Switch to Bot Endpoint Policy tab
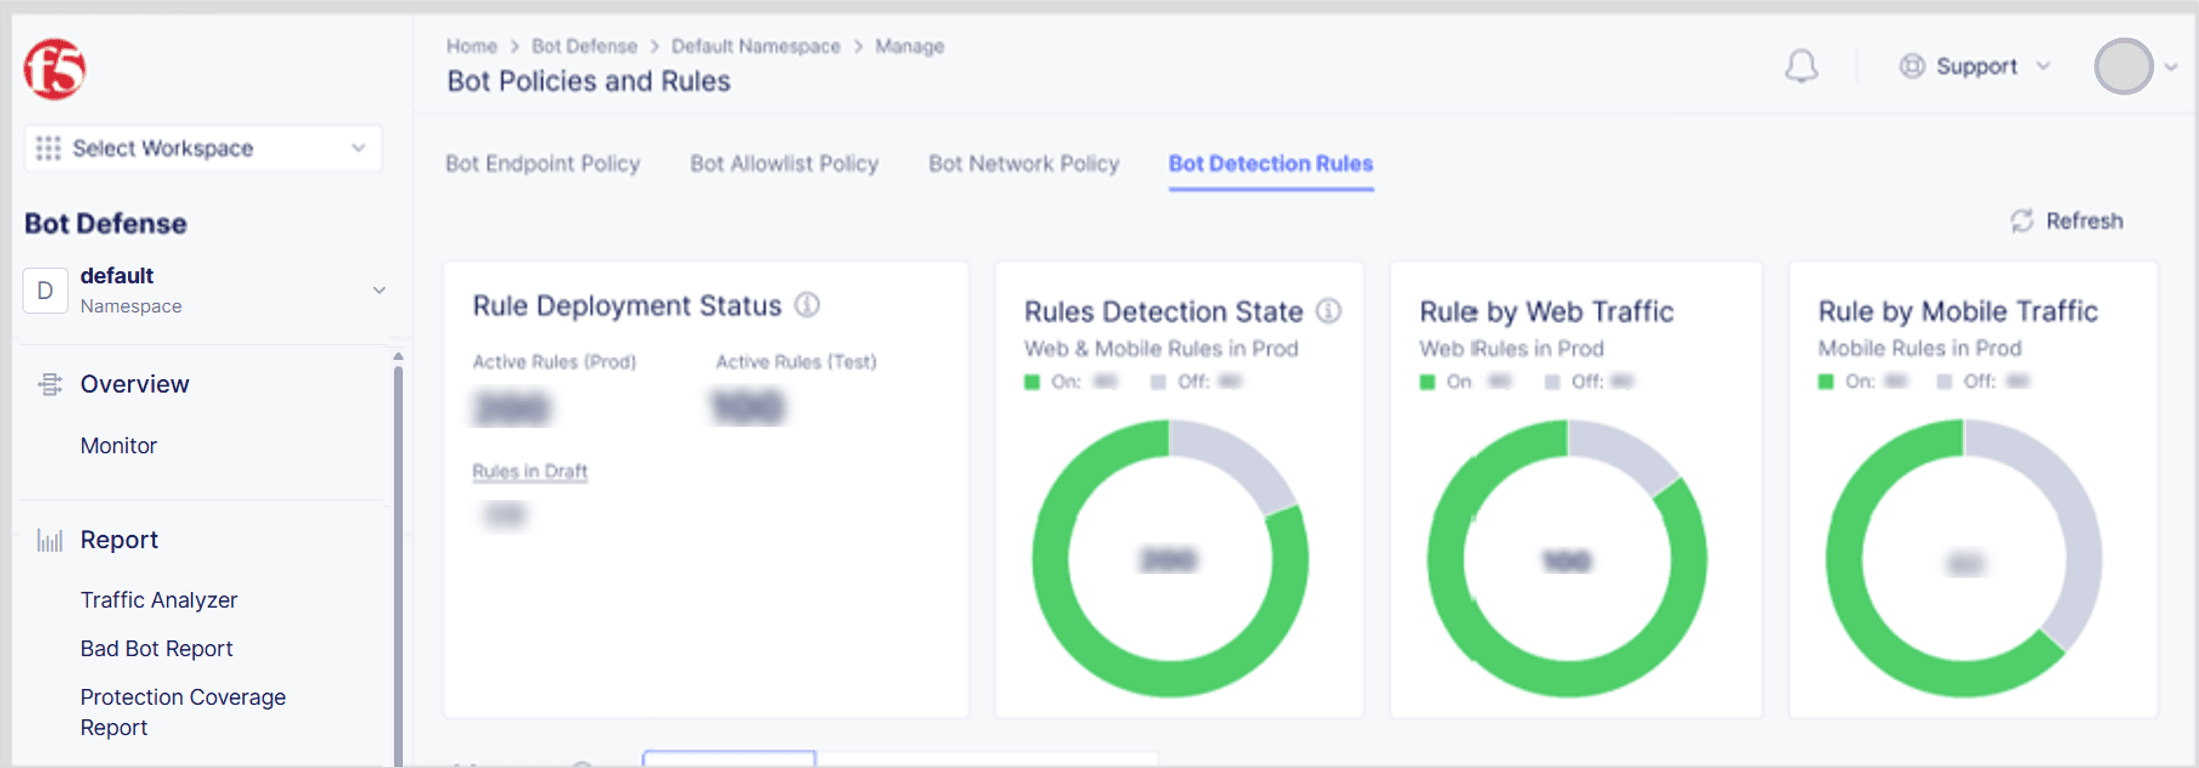The height and width of the screenshot is (768, 2199). point(542,164)
